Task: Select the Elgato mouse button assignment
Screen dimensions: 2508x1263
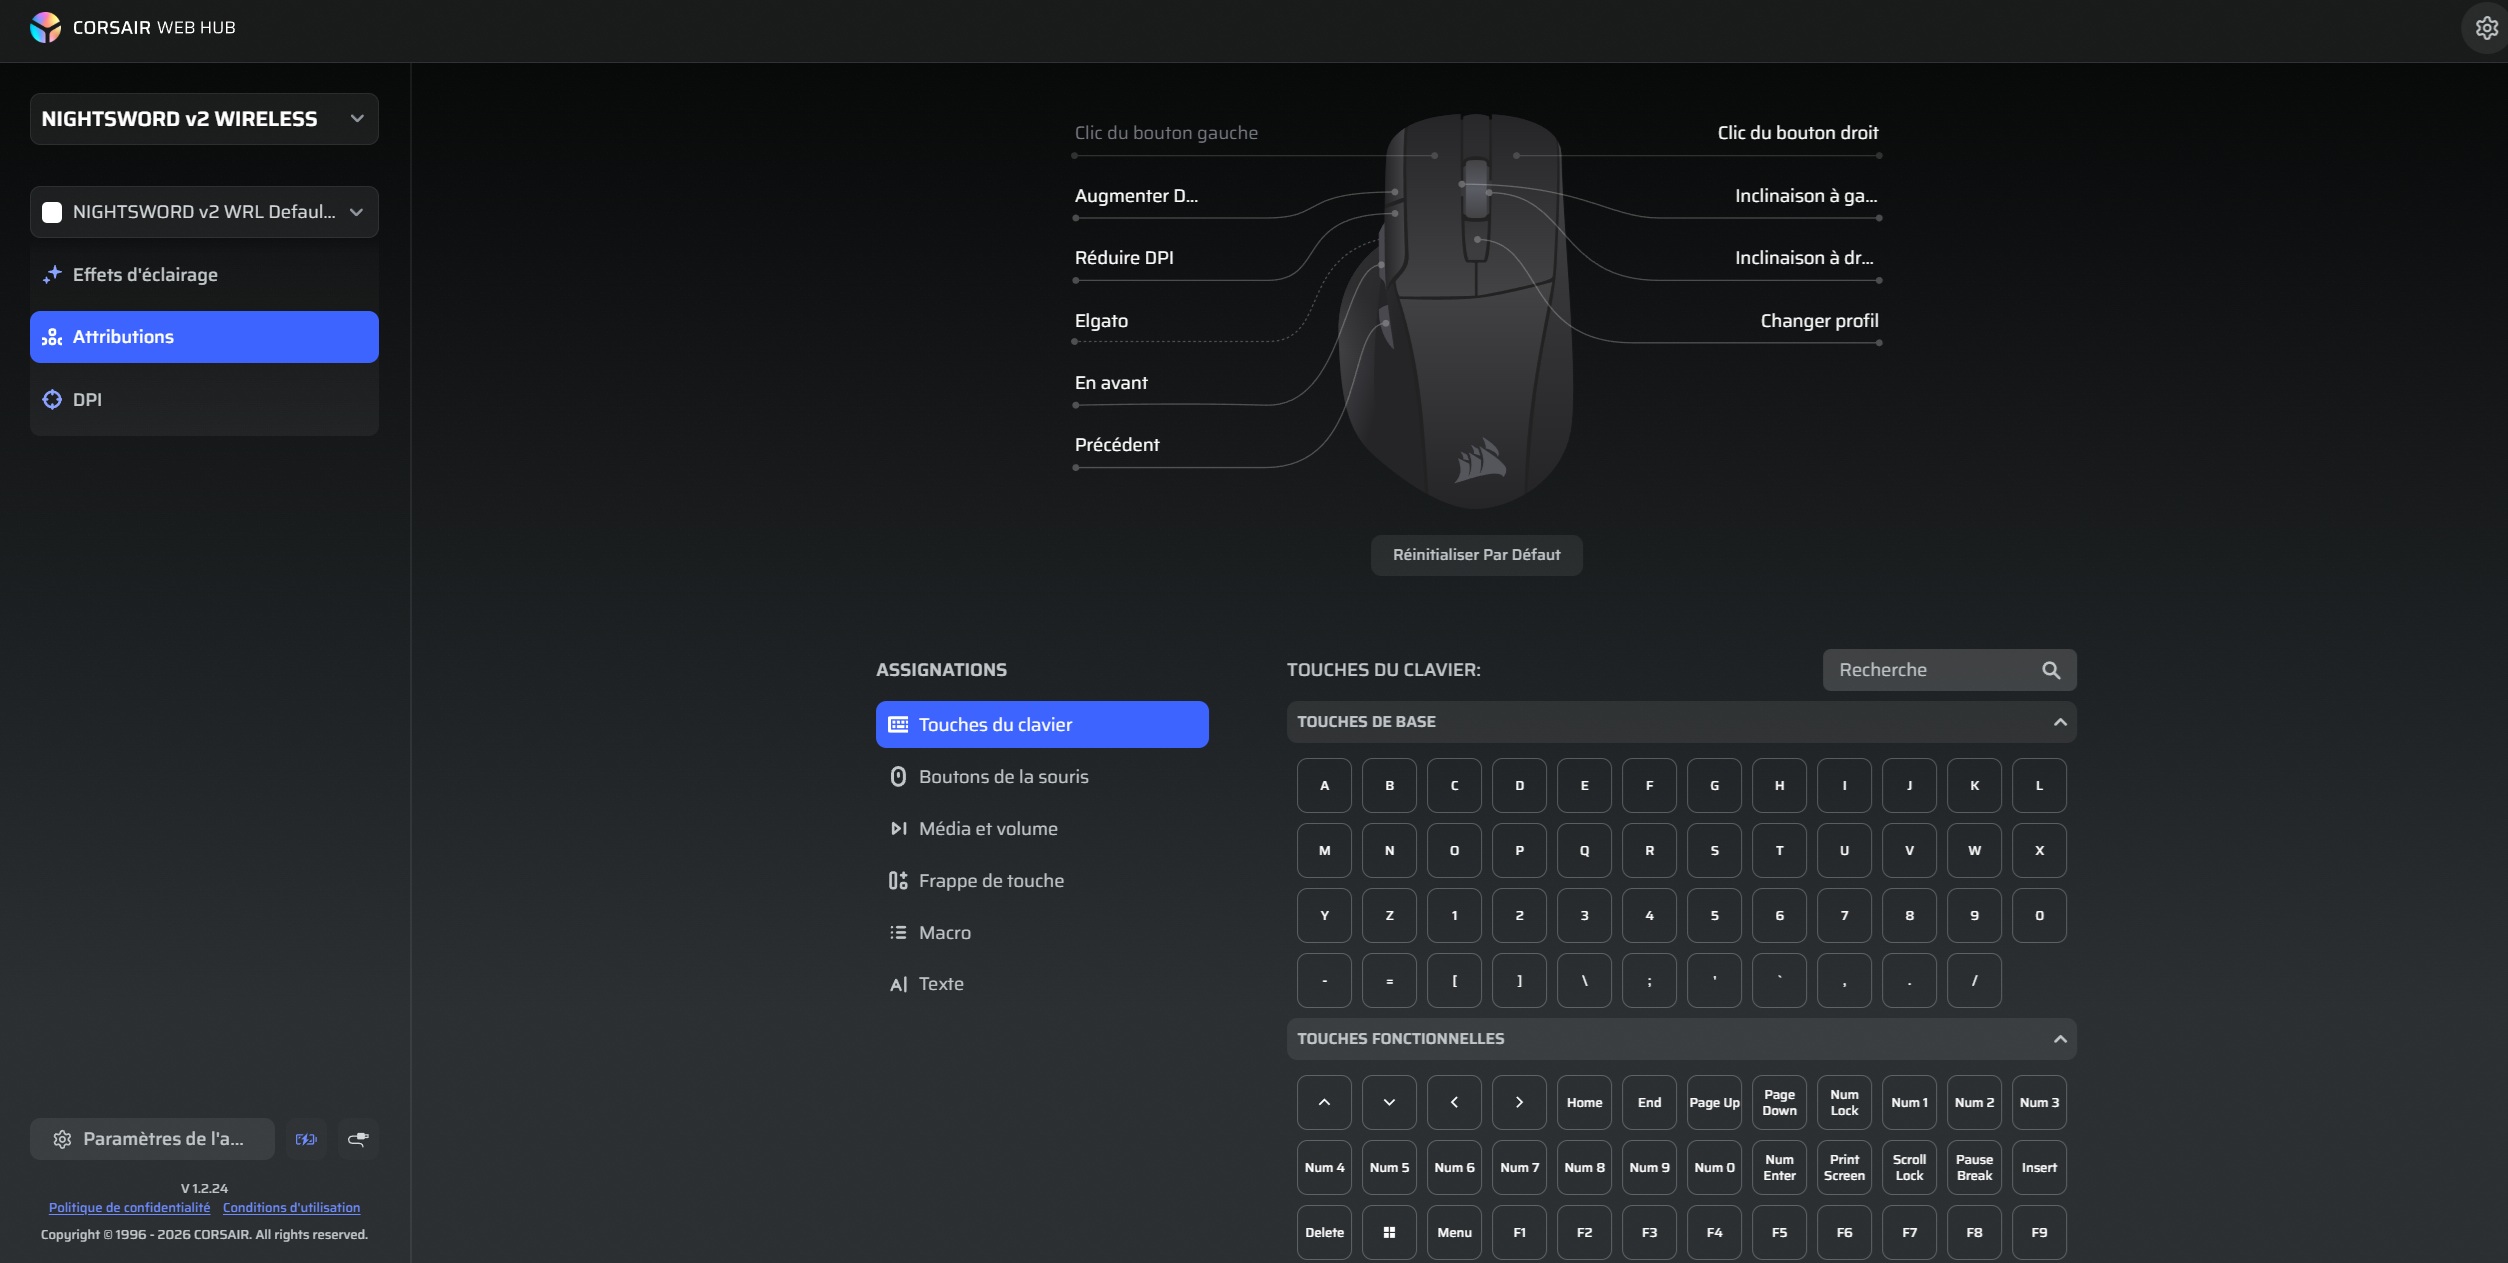Action: (x=1101, y=321)
